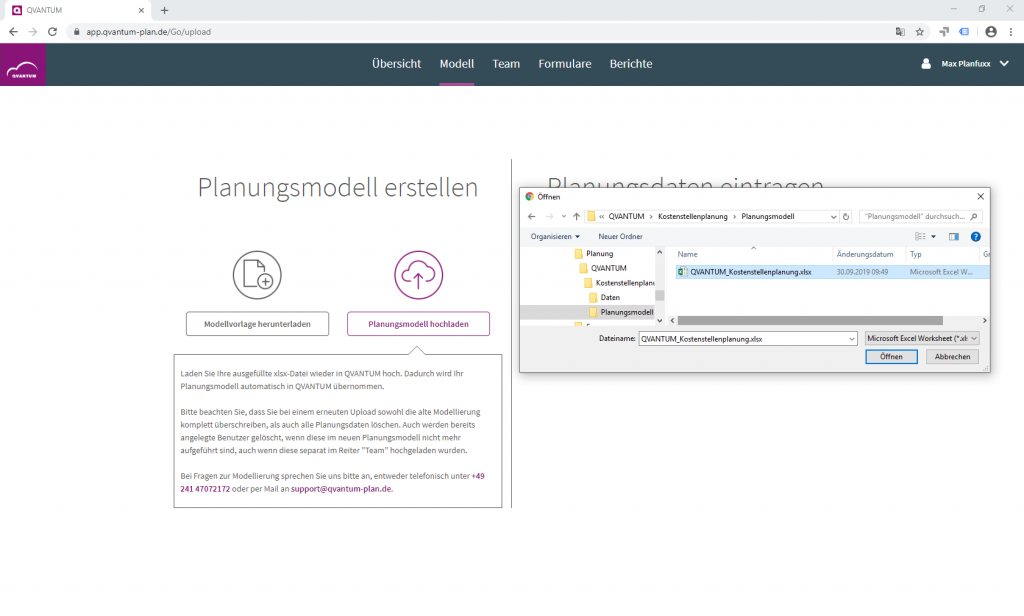Click the folder tree scroll-down arrow
1024x616 pixels.
pos(660,321)
